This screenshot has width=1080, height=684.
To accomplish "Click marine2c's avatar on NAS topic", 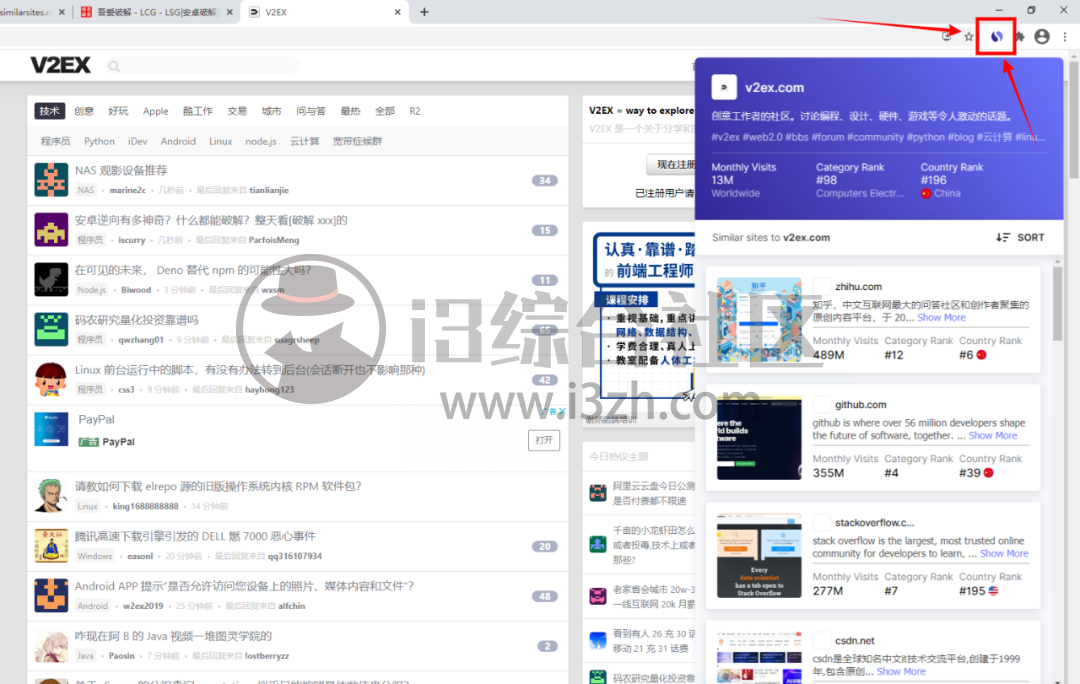I will click(x=51, y=180).
